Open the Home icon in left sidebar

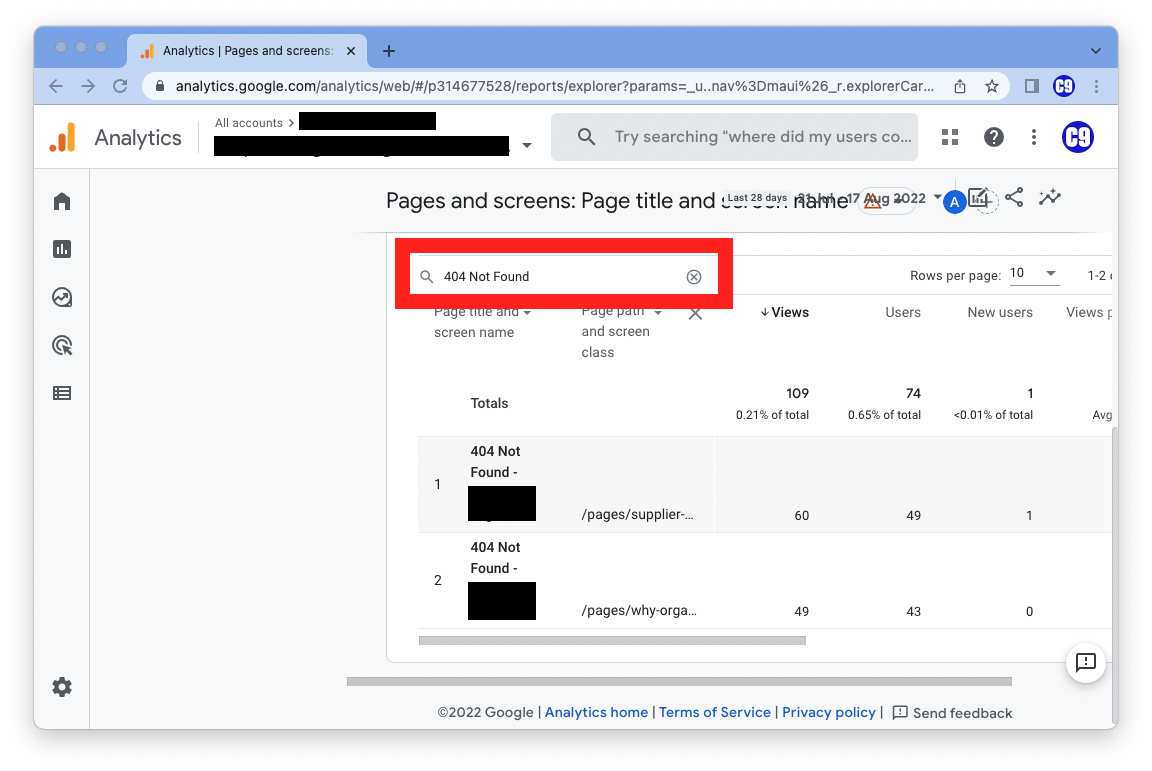click(x=62, y=201)
